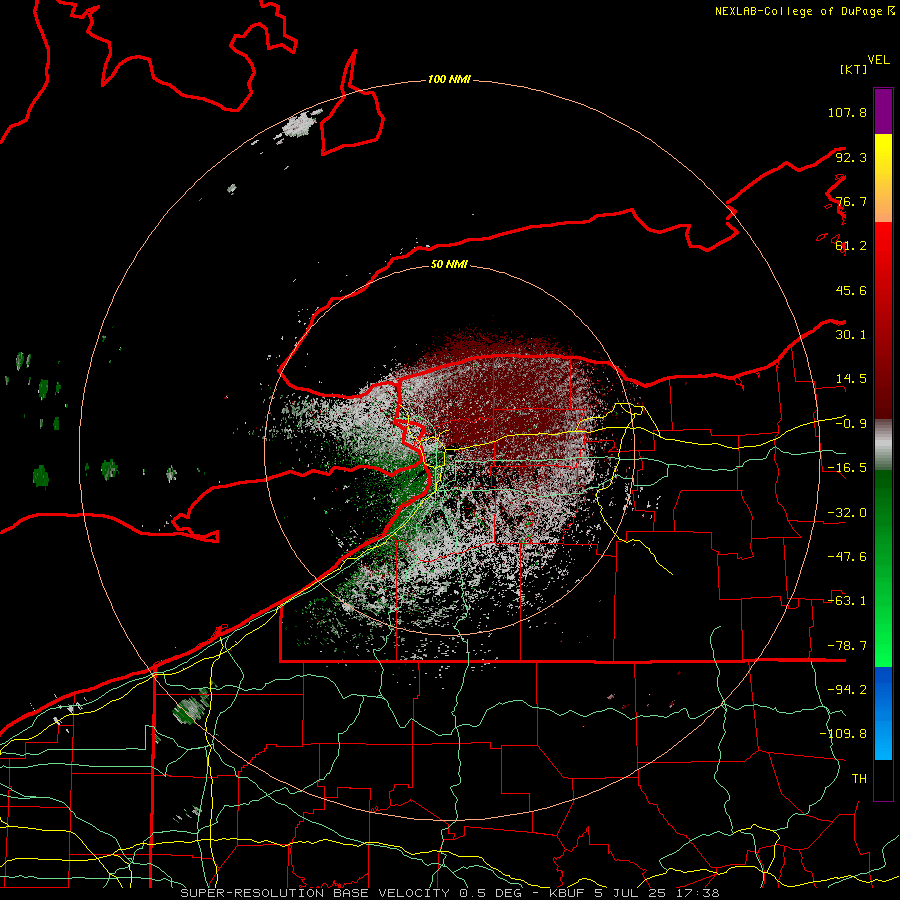Click the TH legend label
This screenshot has height=900, width=900.
click(x=859, y=779)
